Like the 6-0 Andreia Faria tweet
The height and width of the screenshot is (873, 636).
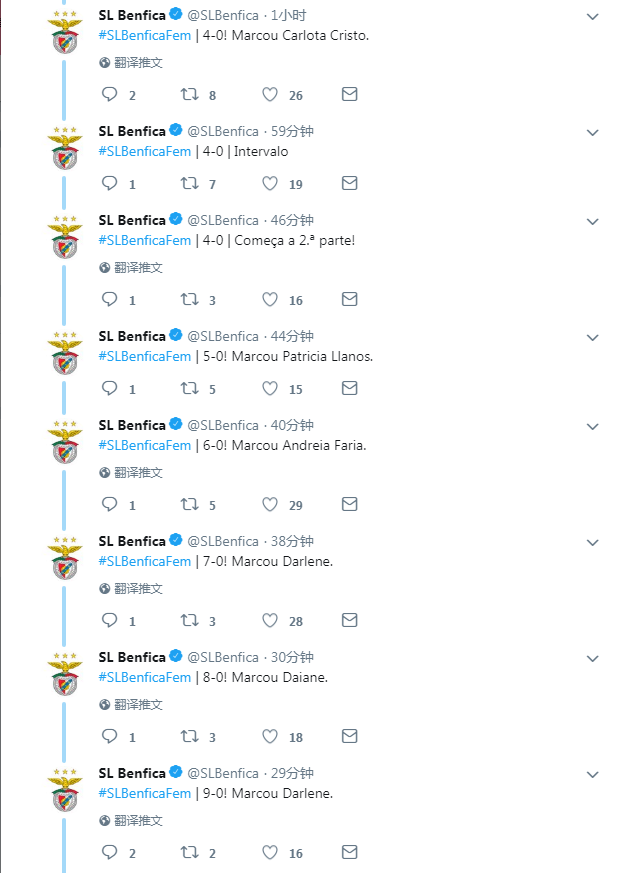pyautogui.click(x=270, y=504)
